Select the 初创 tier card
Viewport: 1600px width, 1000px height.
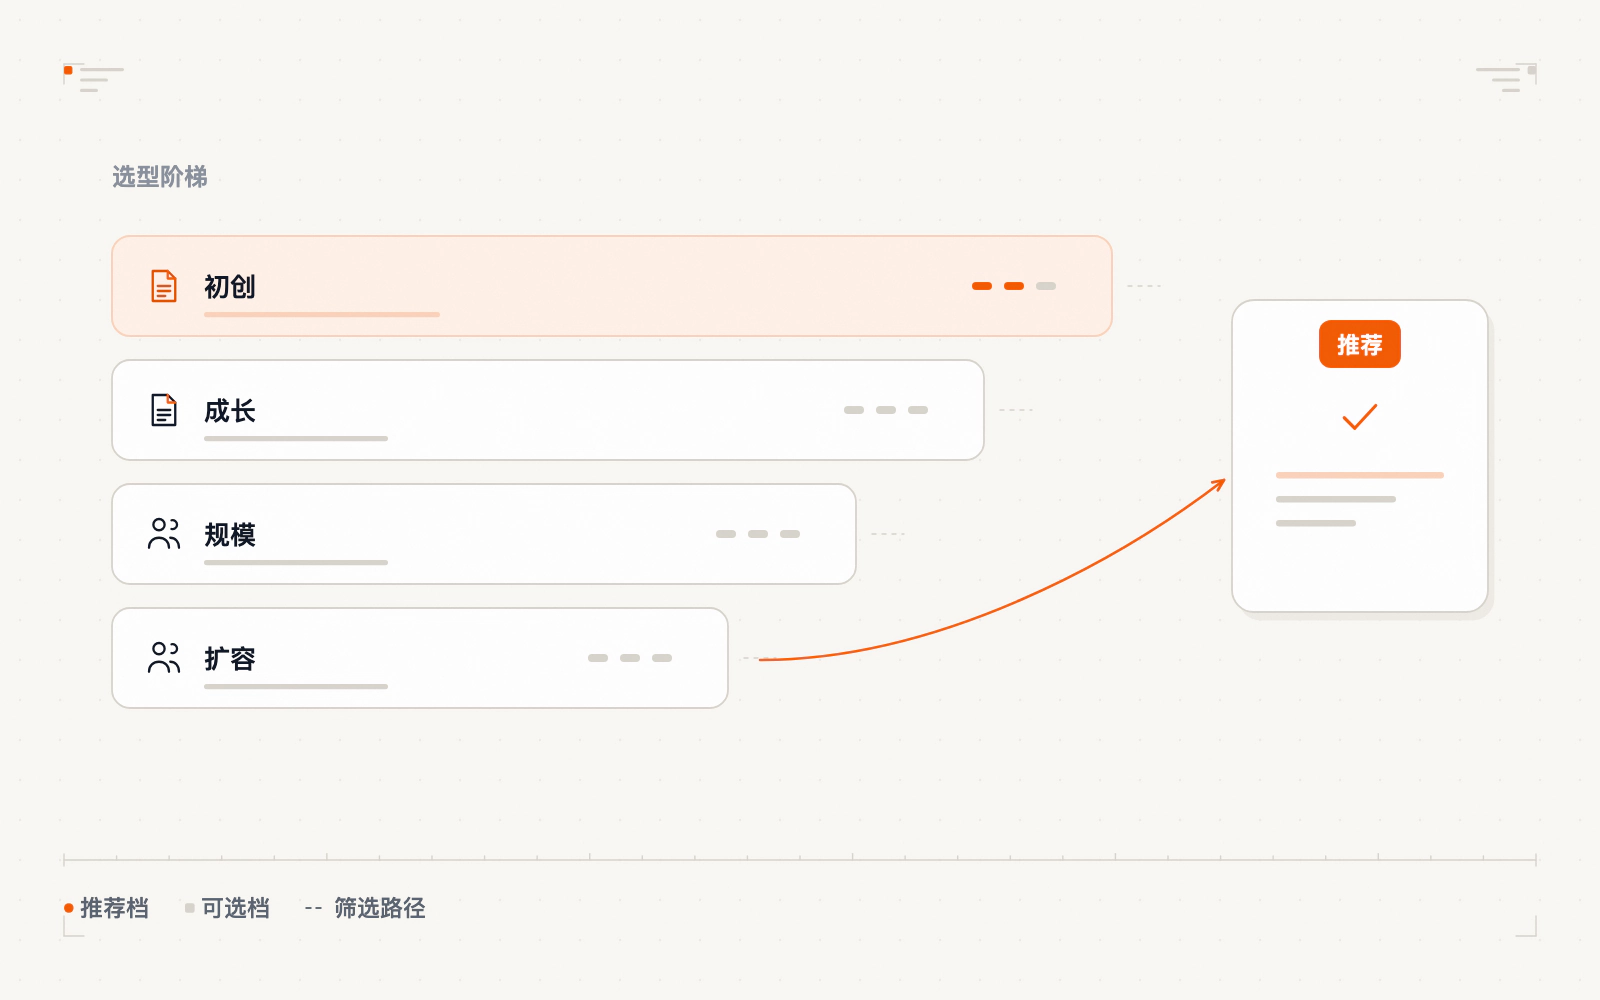pos(612,286)
